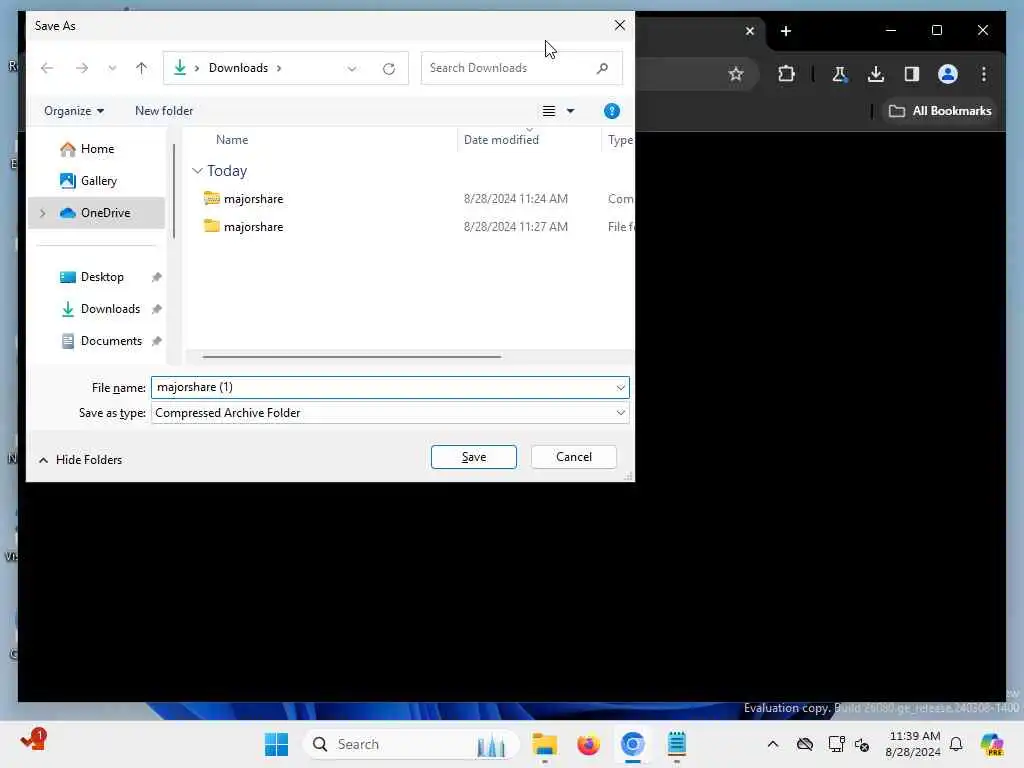Open File Explorer from taskbar
The width and height of the screenshot is (1024, 768).
click(544, 744)
